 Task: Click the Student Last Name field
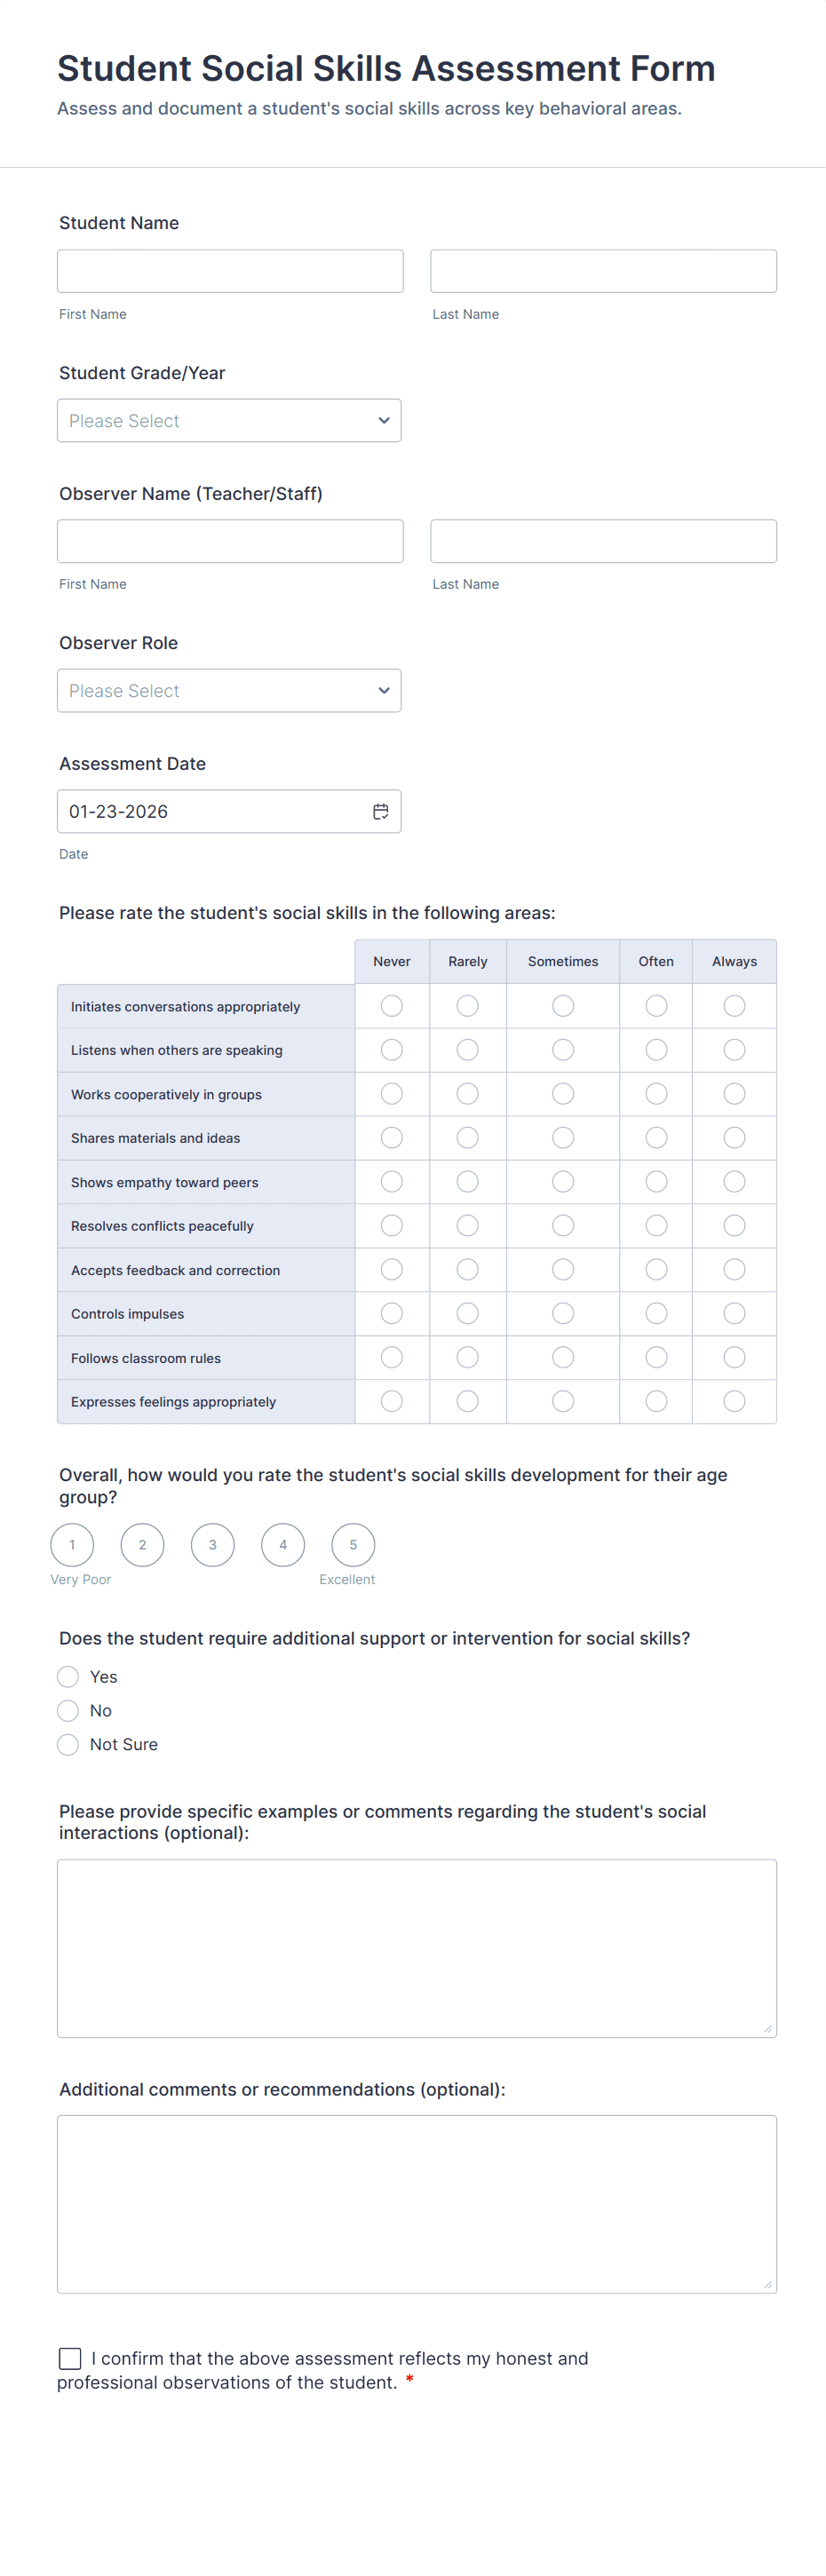(x=603, y=270)
